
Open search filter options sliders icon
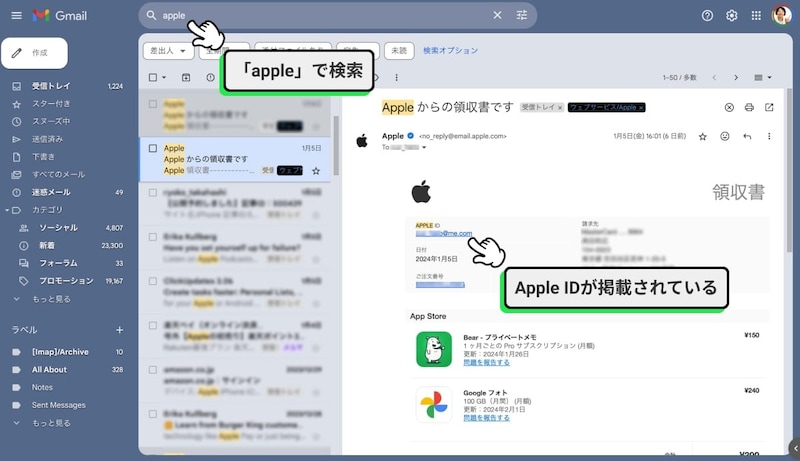[521, 15]
